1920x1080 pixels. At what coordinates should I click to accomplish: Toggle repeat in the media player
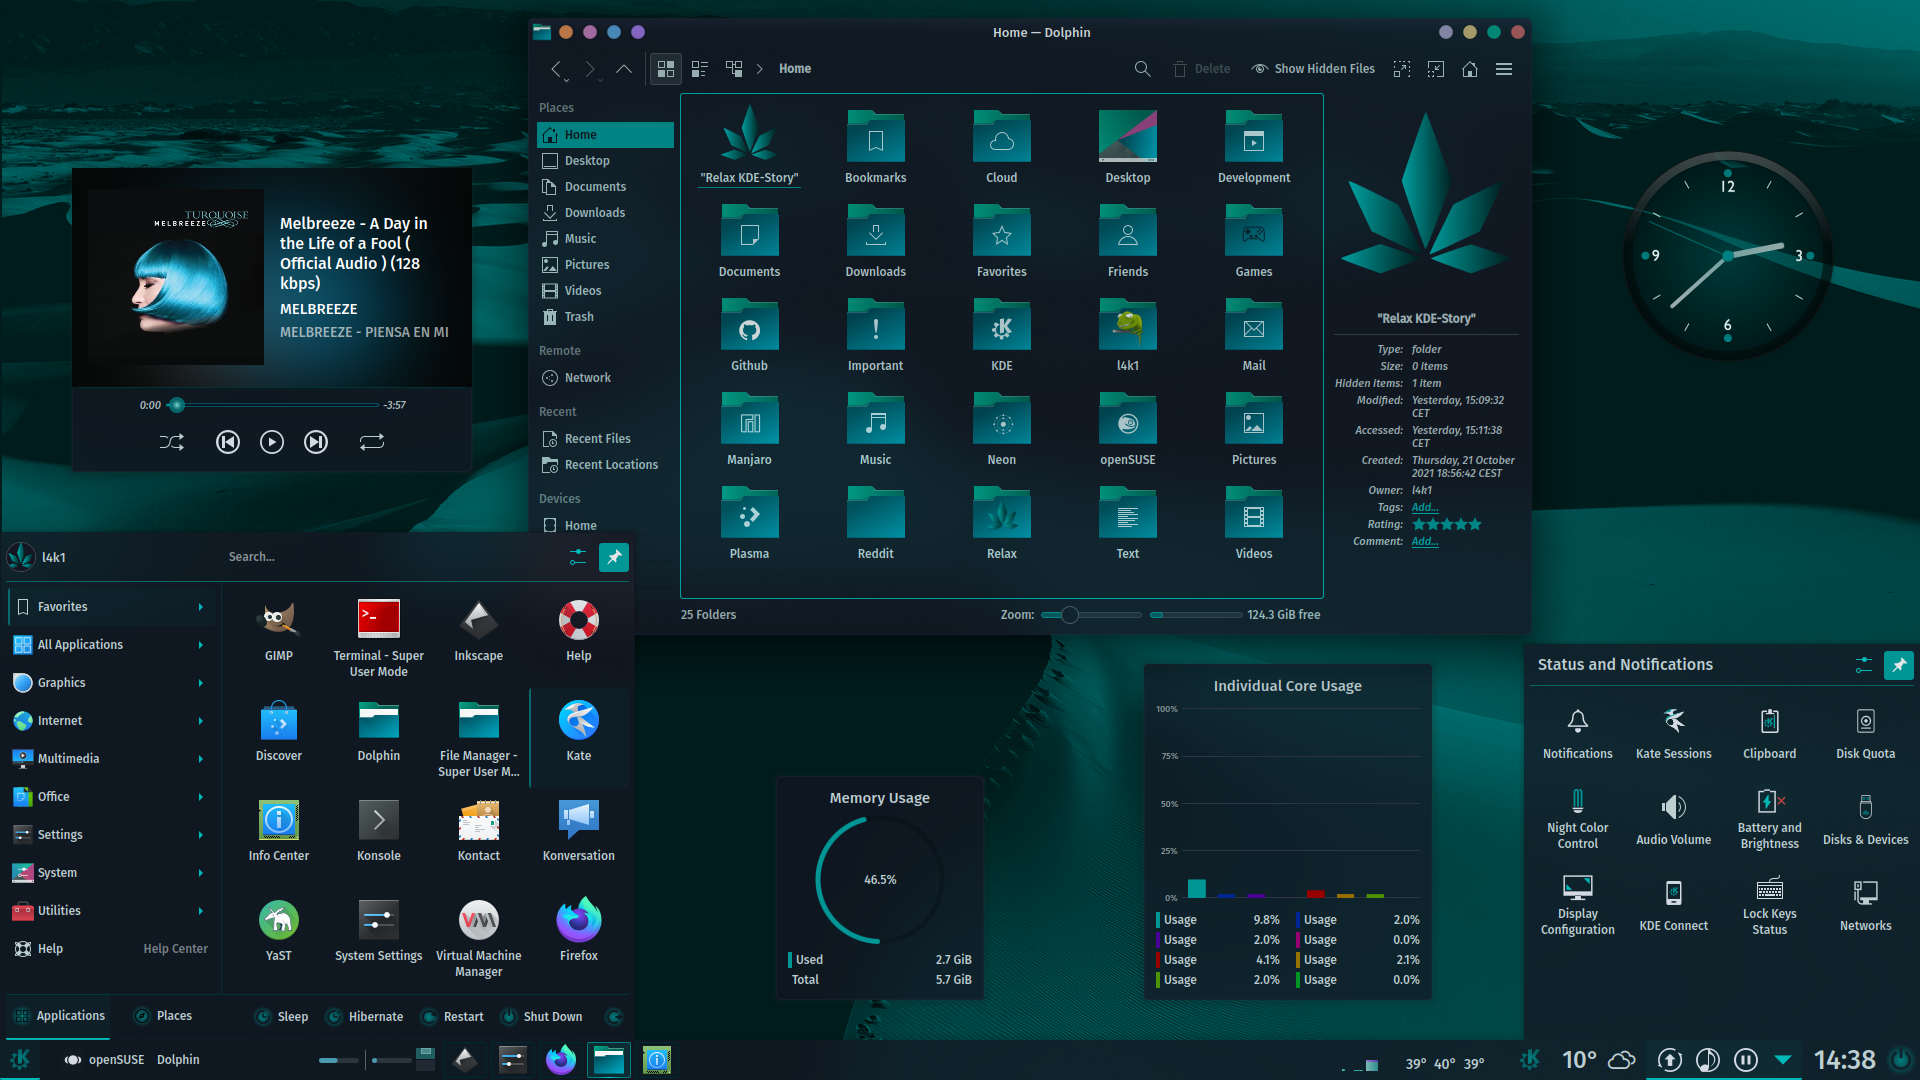[x=372, y=442]
